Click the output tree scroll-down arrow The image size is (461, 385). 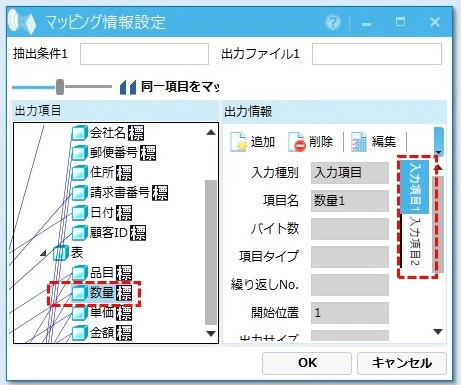coord(211,333)
